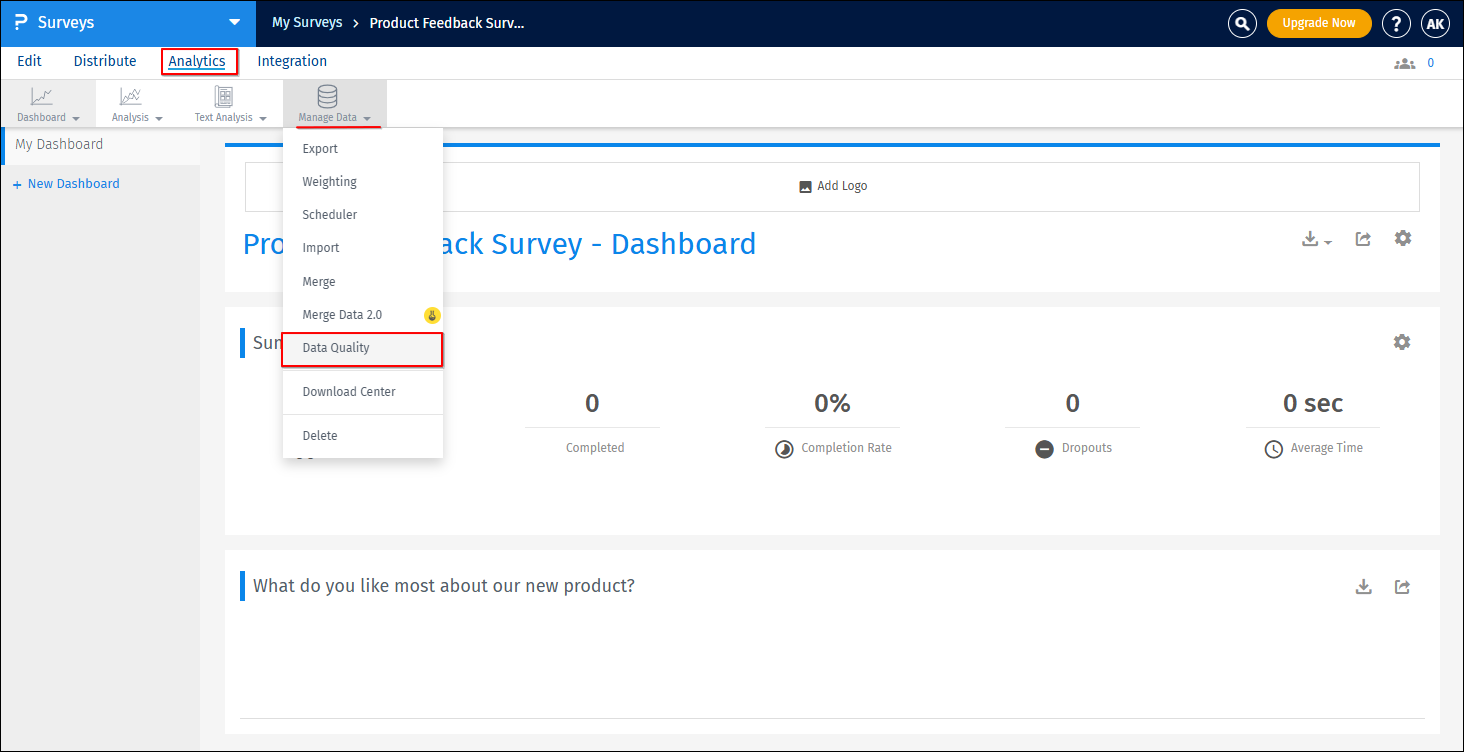The image size is (1464, 752).
Task: Download the product question chart
Action: click(x=1363, y=587)
